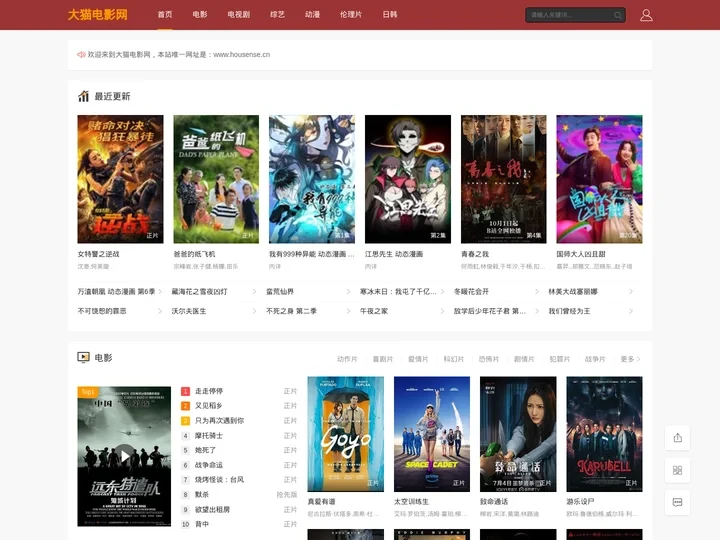
Task: Open ranked movie 又见稻乡
Action: (208, 406)
